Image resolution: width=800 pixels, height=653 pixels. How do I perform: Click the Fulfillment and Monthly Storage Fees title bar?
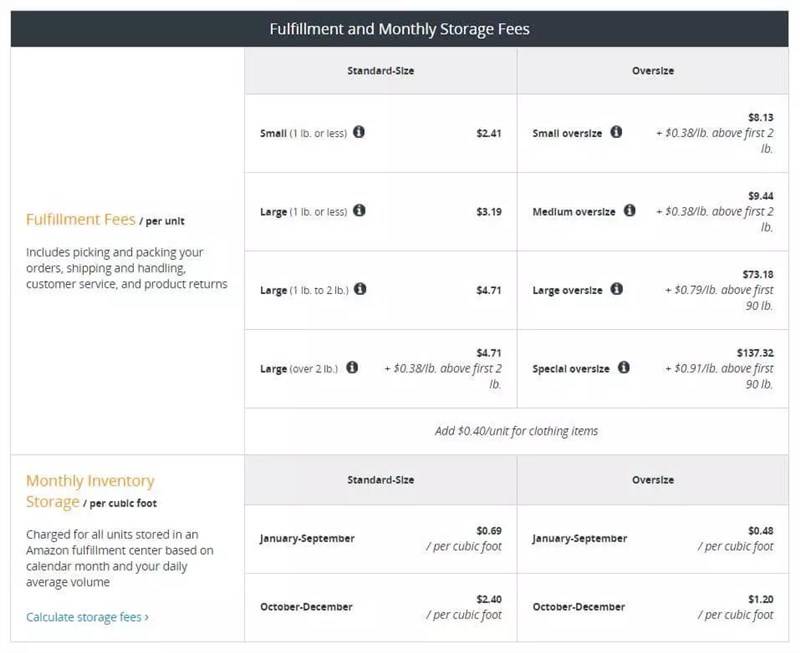coord(399,29)
